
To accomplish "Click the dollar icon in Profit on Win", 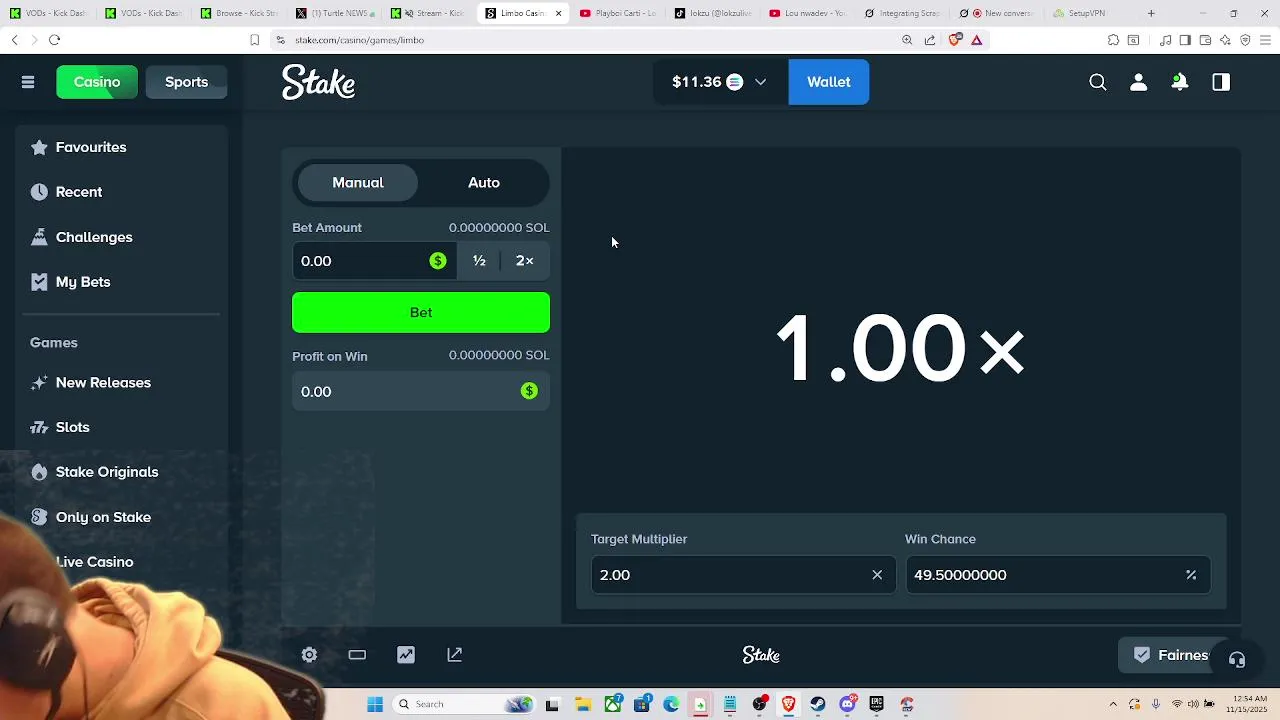I will point(529,391).
